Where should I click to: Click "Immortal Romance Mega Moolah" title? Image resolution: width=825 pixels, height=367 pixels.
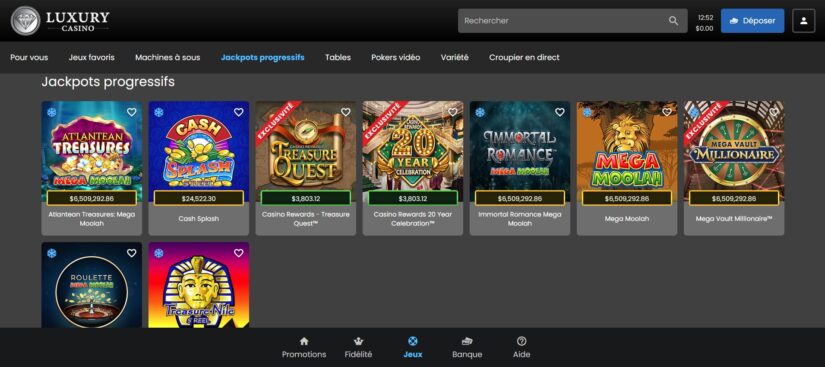click(520, 219)
